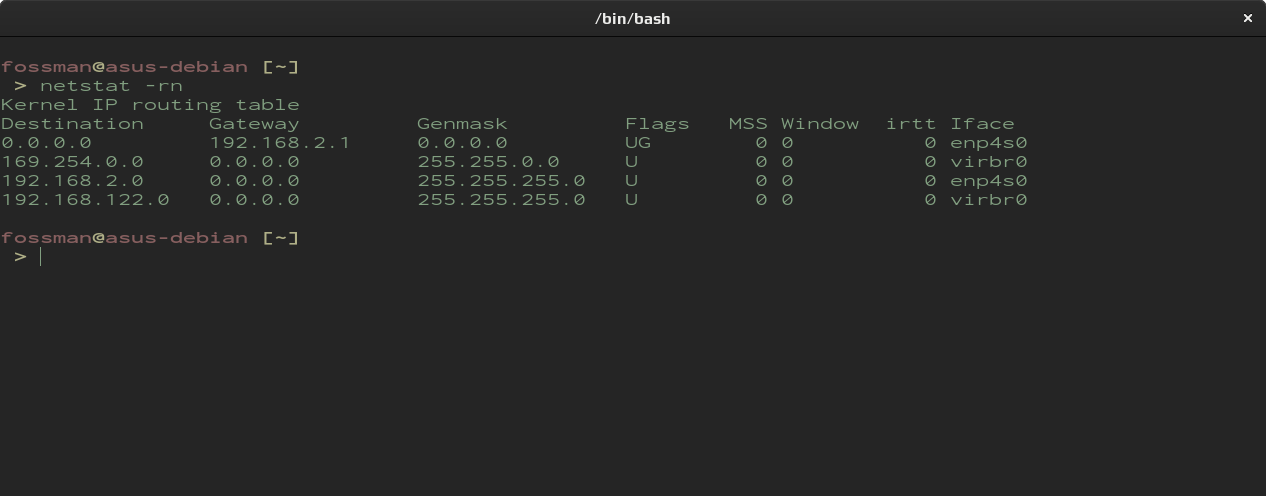Screen dimensions: 1266x496
Task: Click the Flags column header
Action: click(x=657, y=124)
